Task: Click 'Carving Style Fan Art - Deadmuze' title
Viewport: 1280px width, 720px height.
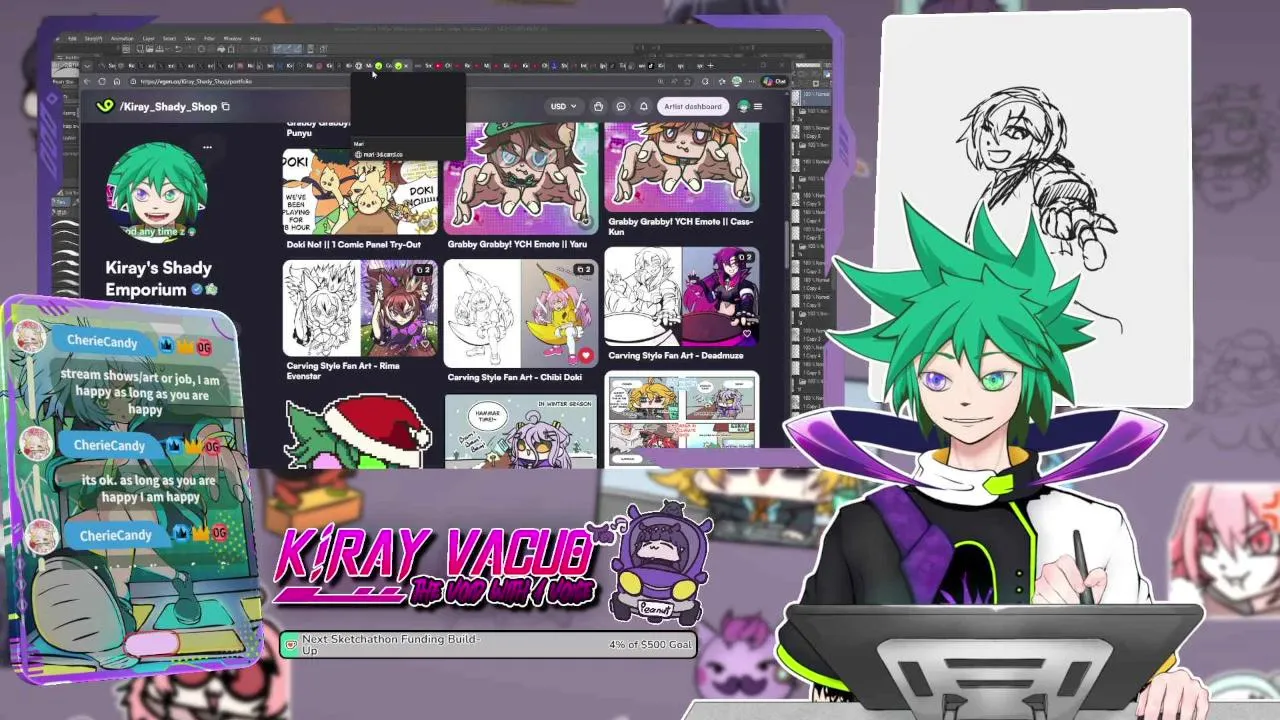Action: click(x=677, y=355)
